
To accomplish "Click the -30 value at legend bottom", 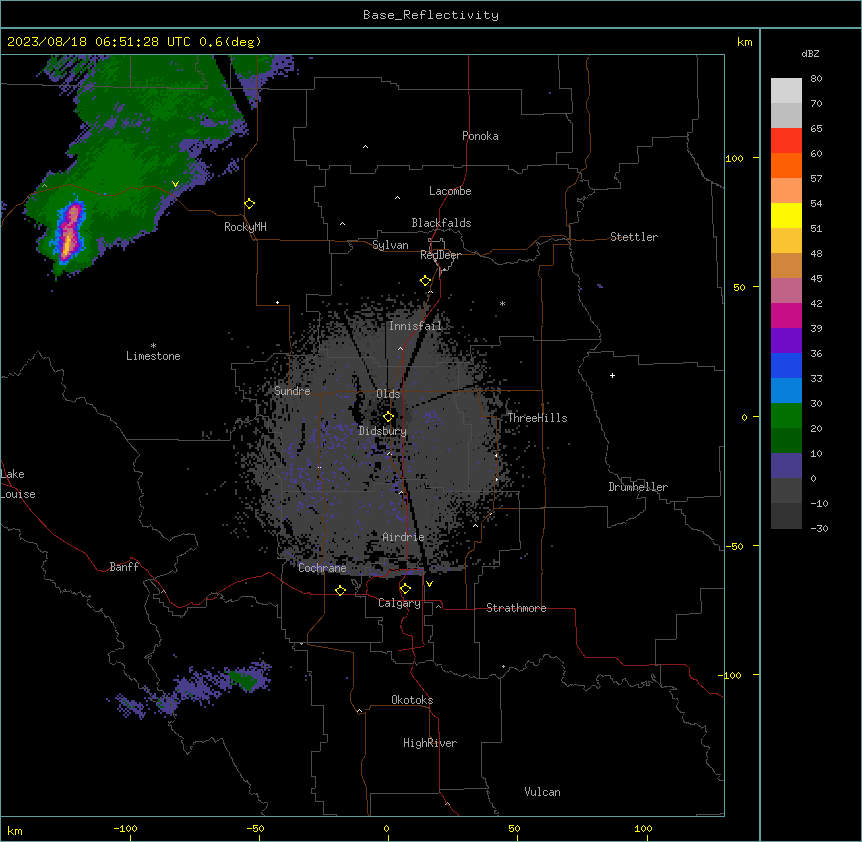I will (x=819, y=528).
